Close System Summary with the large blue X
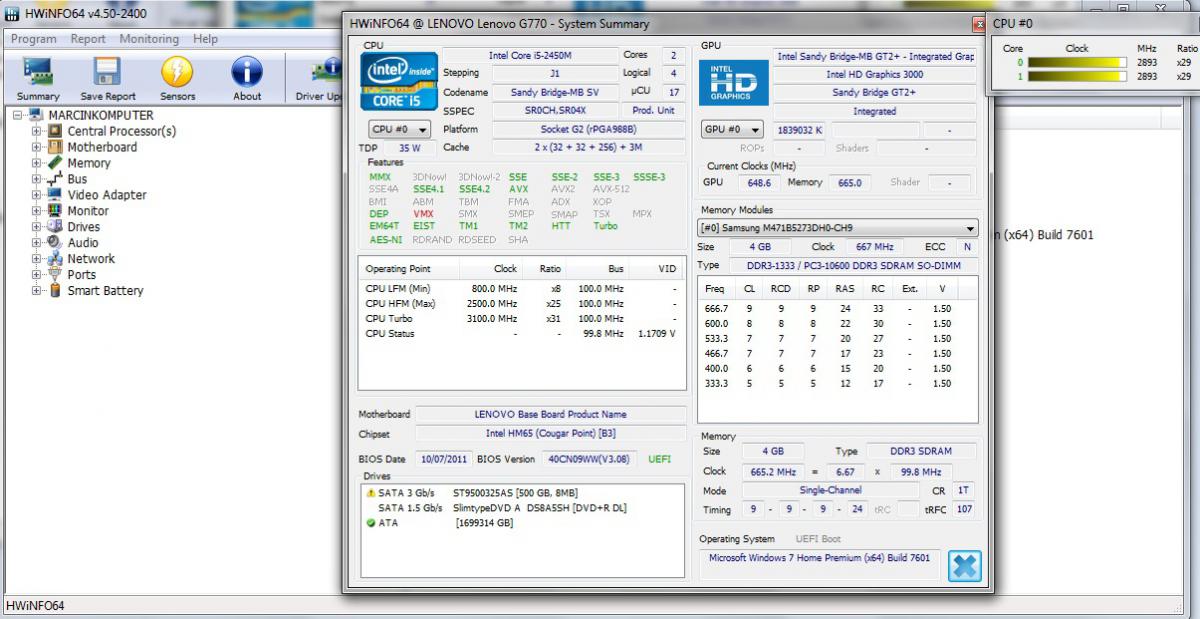Image resolution: width=1200 pixels, height=619 pixels. pyautogui.click(x=964, y=566)
